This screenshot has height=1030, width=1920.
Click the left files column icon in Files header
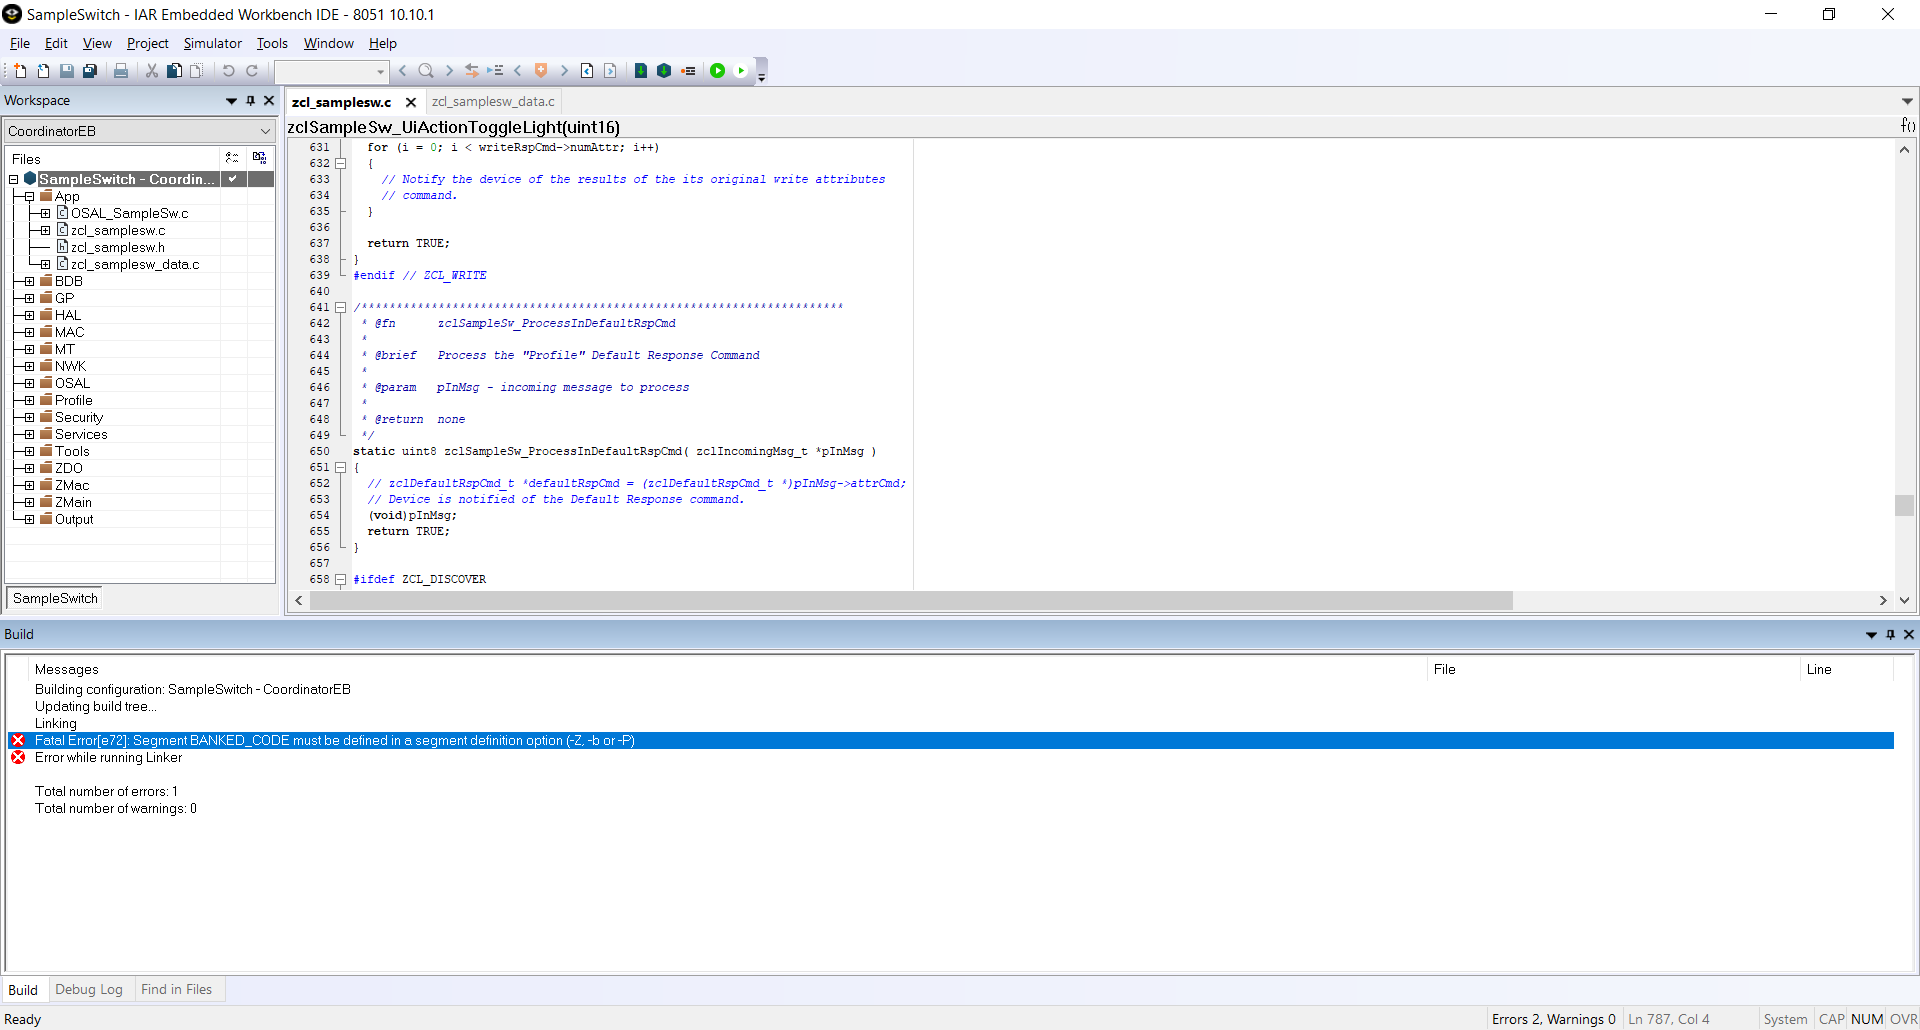pos(232,158)
